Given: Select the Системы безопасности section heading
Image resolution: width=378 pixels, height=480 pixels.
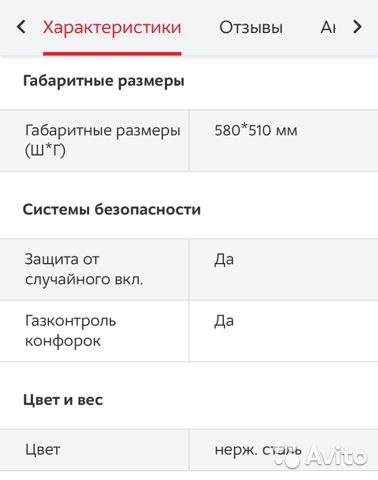Looking at the screenshot, I should pos(112,210).
